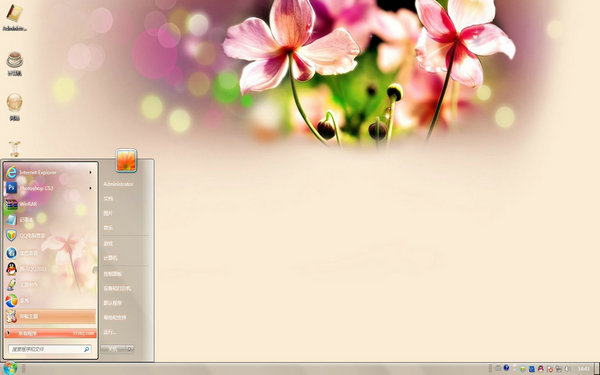Expand Internet Explorer jump list arrow
The width and height of the screenshot is (600, 375).
[x=91, y=173]
